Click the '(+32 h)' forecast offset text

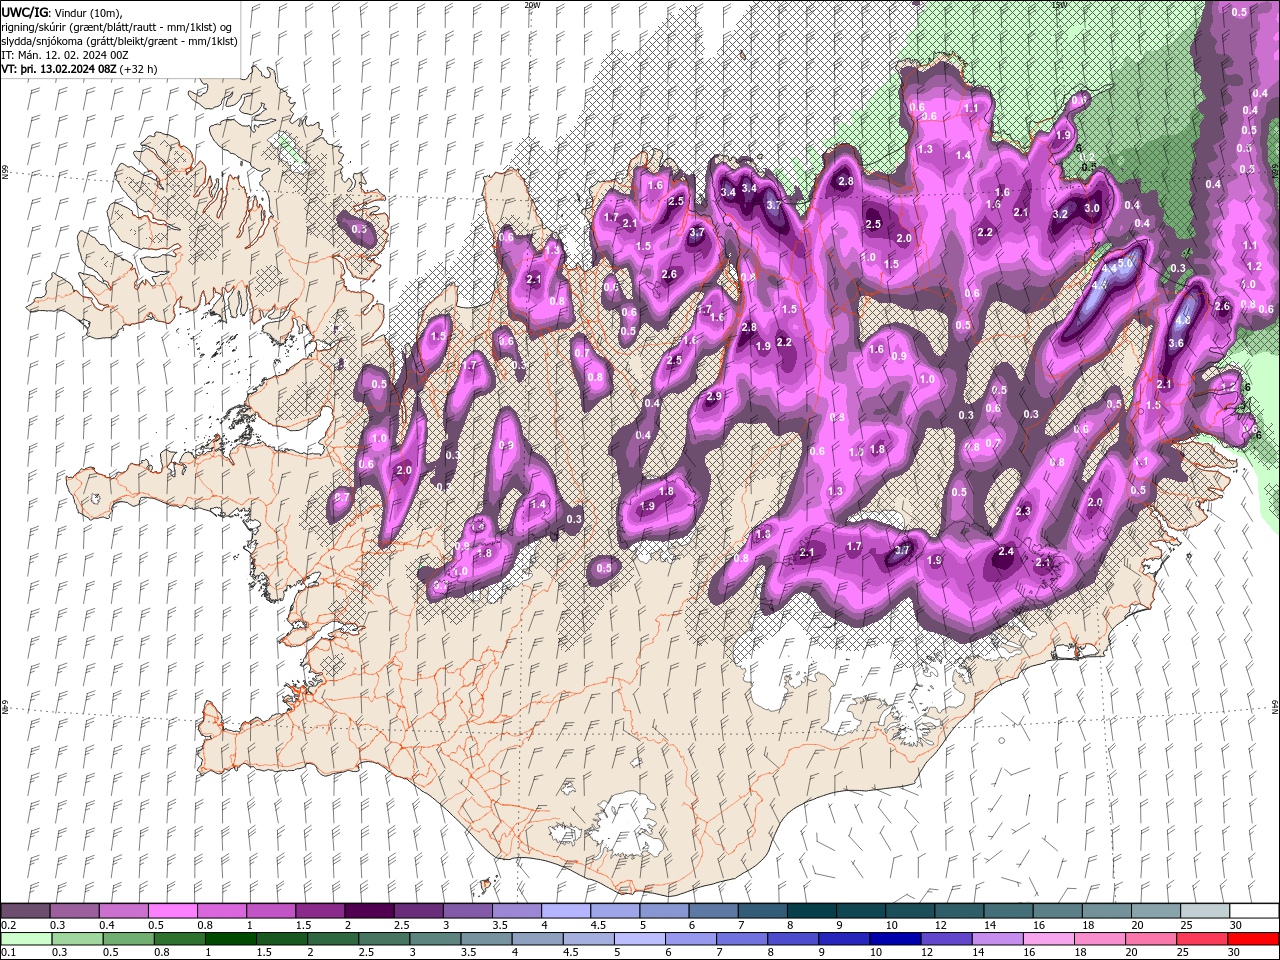point(137,69)
